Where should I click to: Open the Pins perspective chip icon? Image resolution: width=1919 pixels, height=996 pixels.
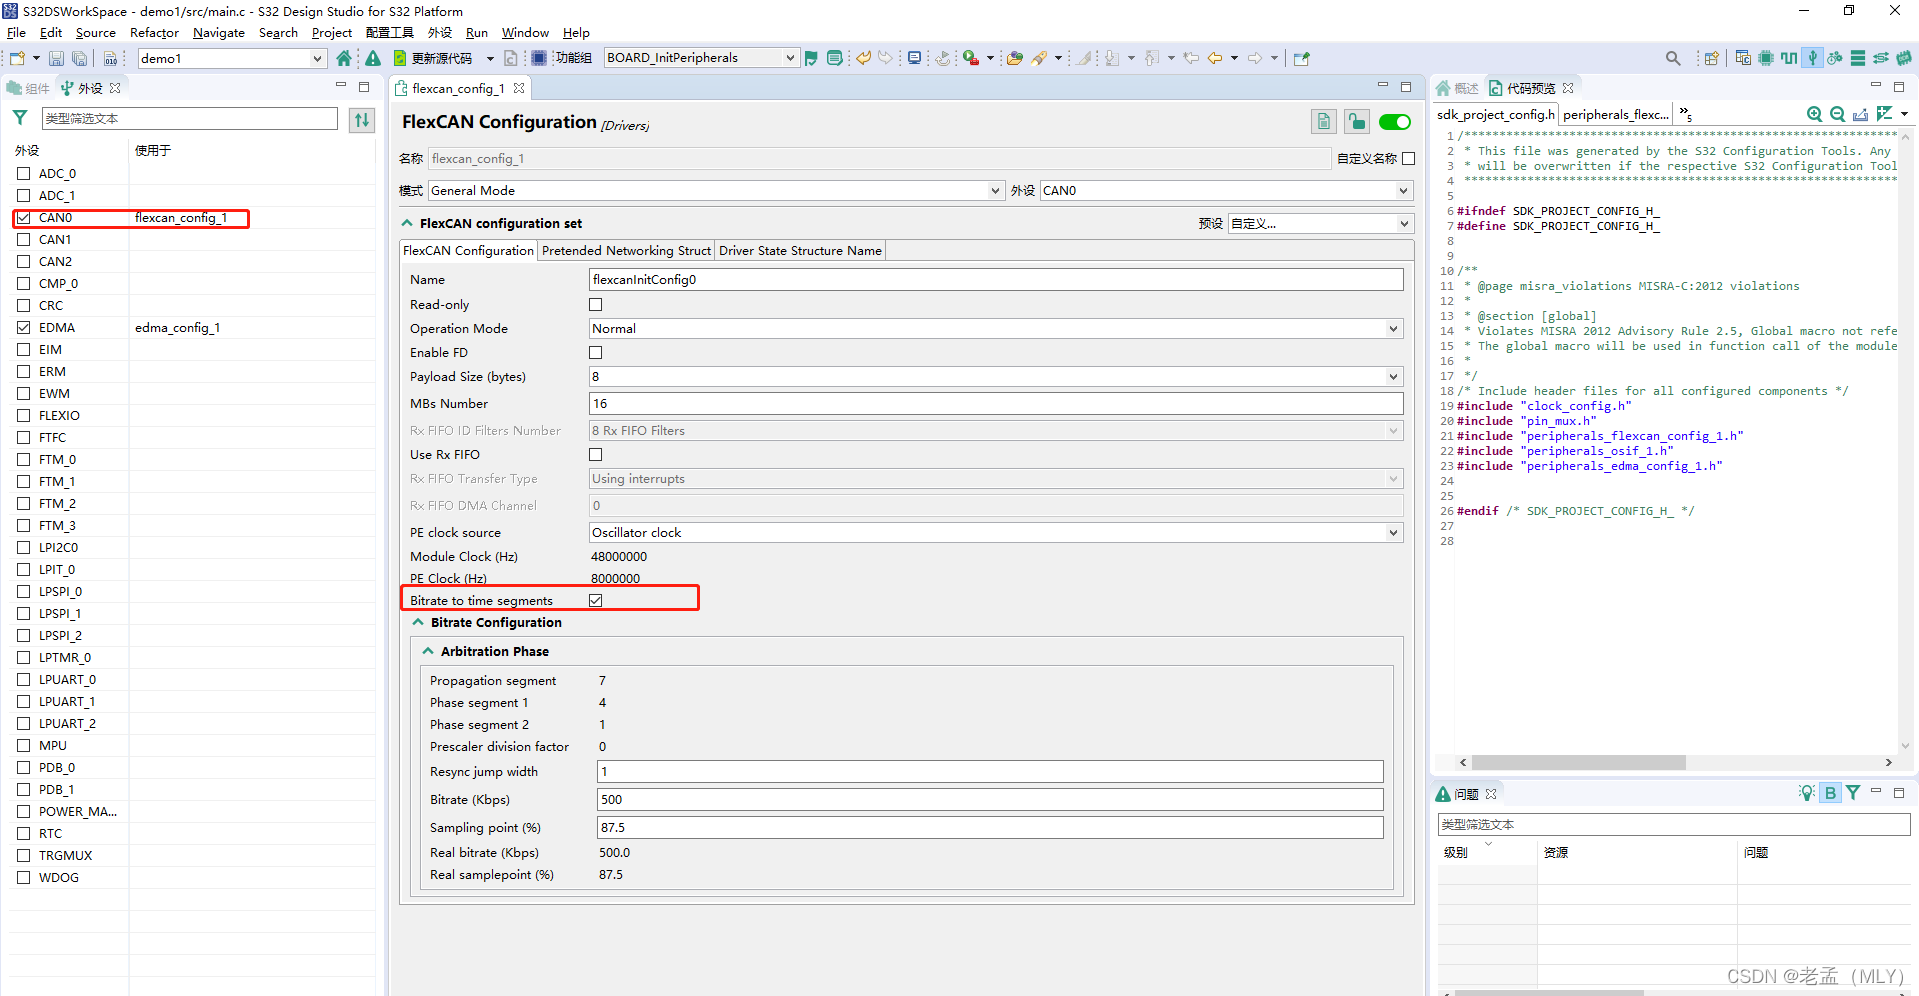1766,58
